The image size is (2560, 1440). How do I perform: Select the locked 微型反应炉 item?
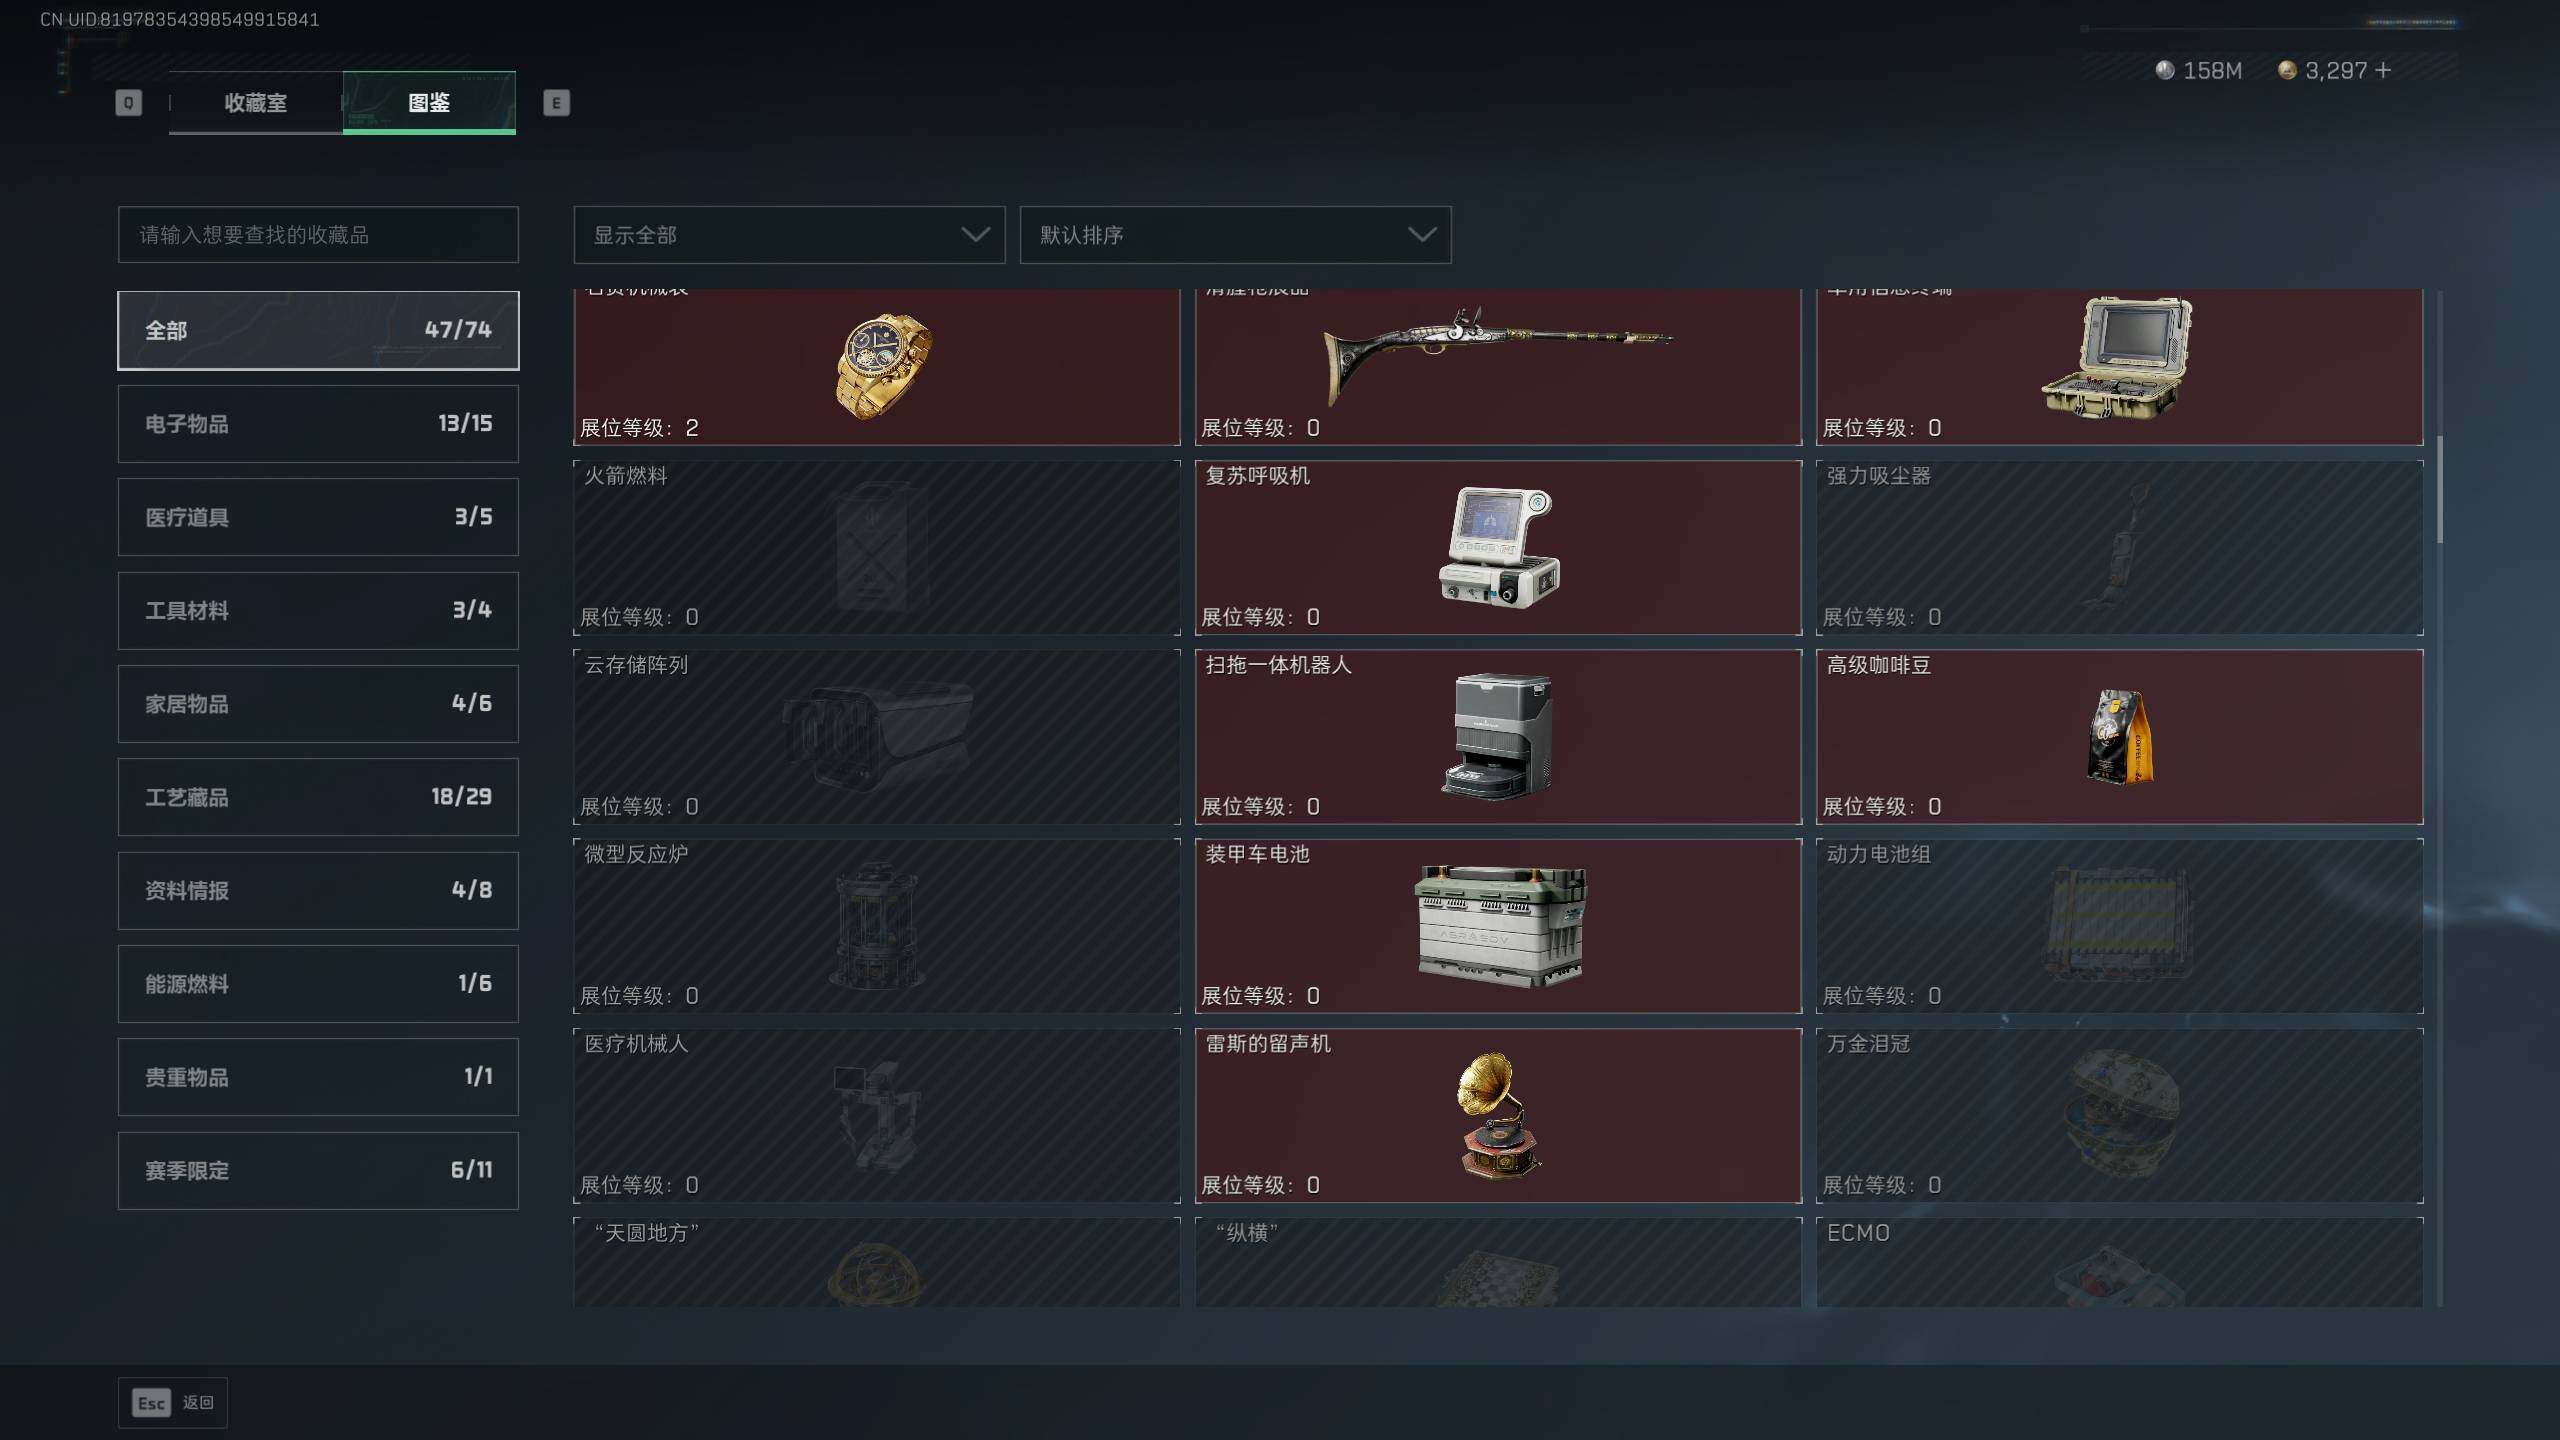[x=877, y=926]
